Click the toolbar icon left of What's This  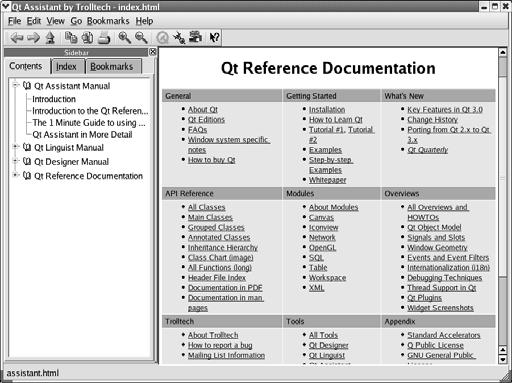pyautogui.click(x=196, y=37)
